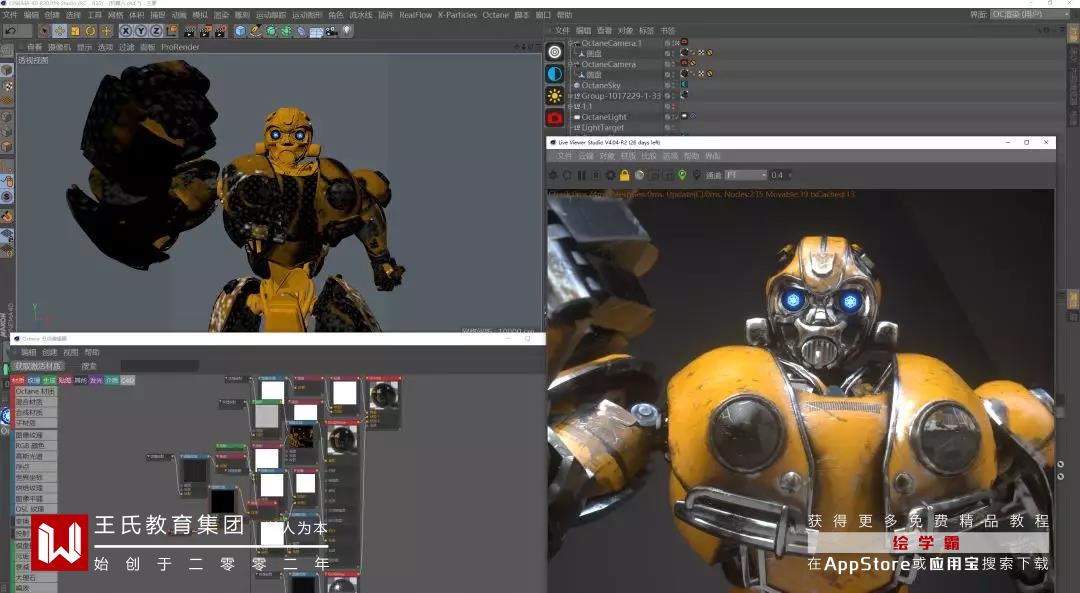Screen dimensions: 1080x593
Task: Select the Move tool in the top toolbar
Action: pos(60,31)
